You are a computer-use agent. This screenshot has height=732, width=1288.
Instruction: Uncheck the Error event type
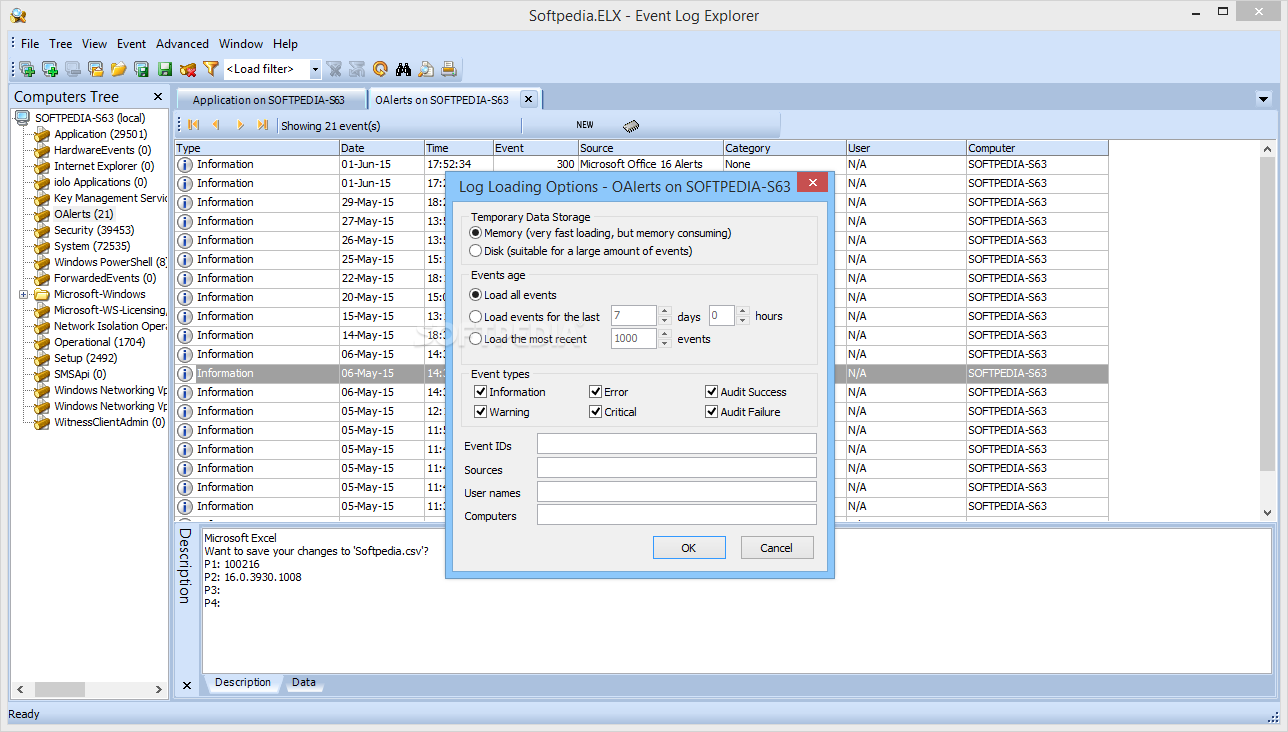pos(596,392)
